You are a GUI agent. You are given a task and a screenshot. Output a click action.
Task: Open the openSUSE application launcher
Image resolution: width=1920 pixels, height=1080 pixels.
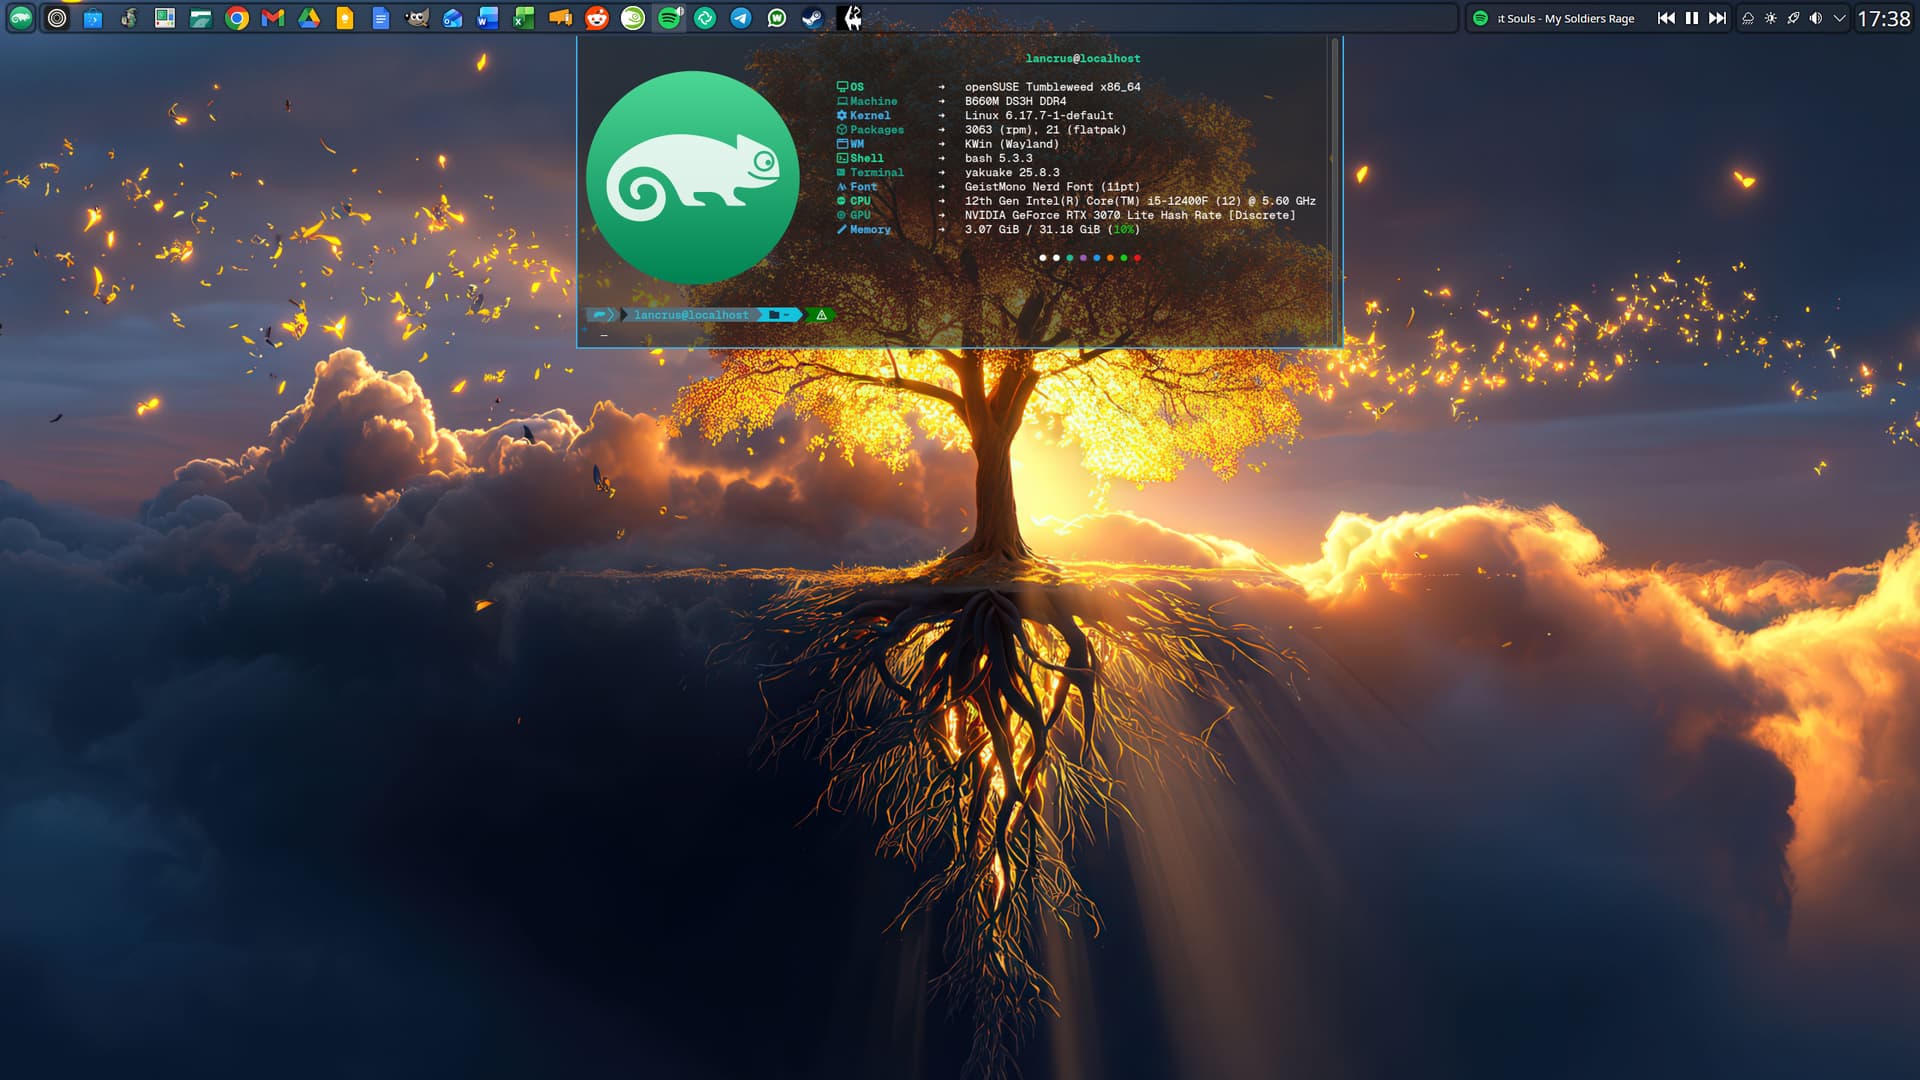[x=21, y=18]
